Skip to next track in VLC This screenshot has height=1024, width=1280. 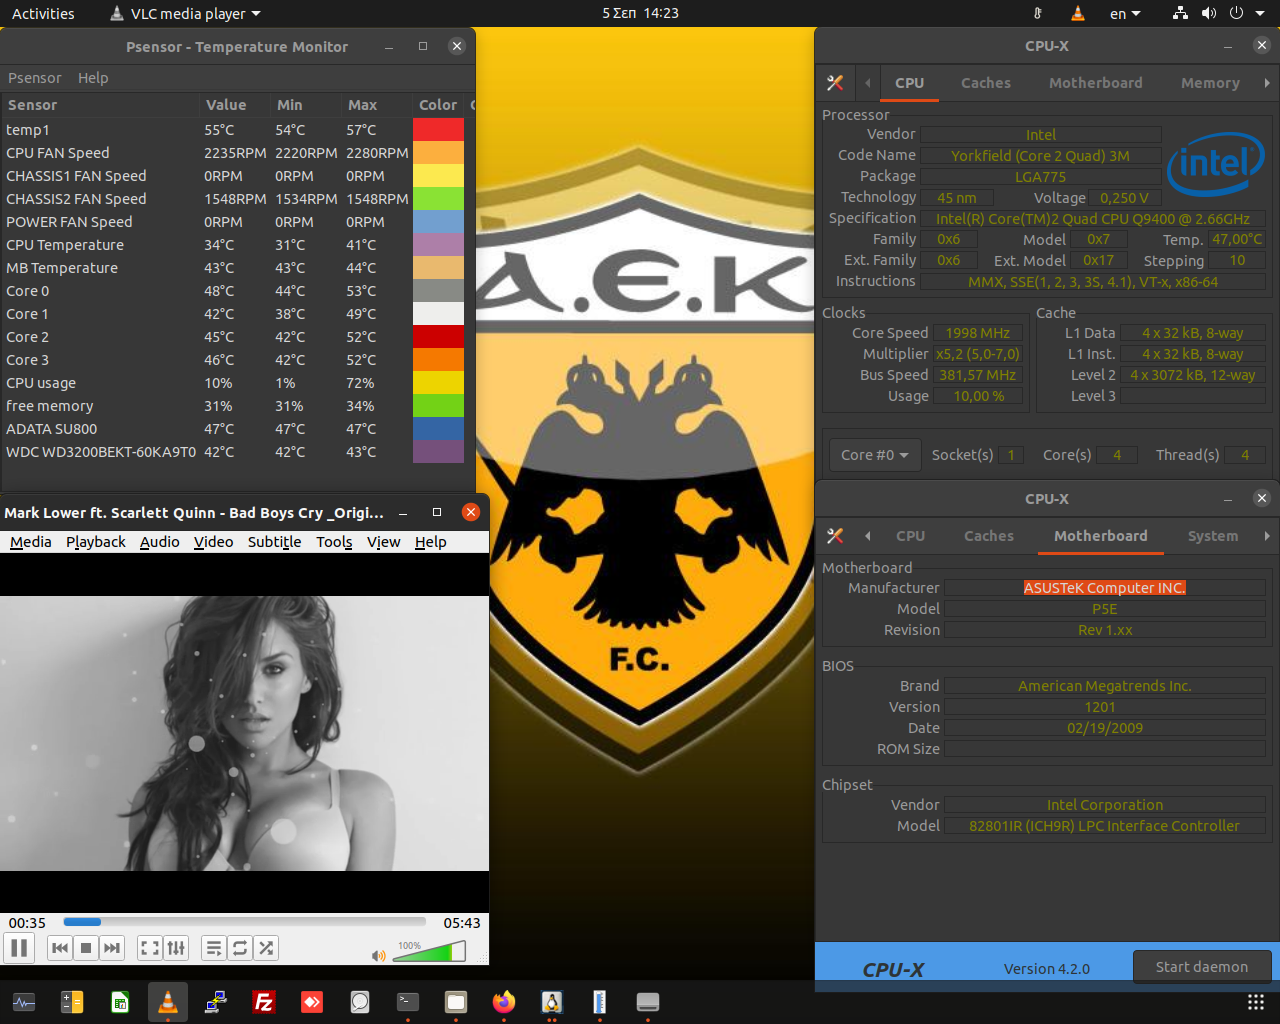(112, 948)
